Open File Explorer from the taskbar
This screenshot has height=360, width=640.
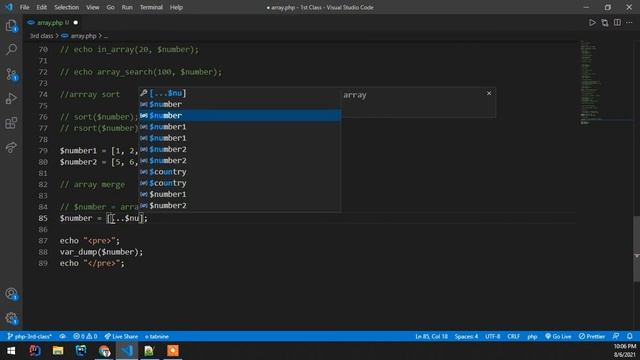[x=58, y=351]
